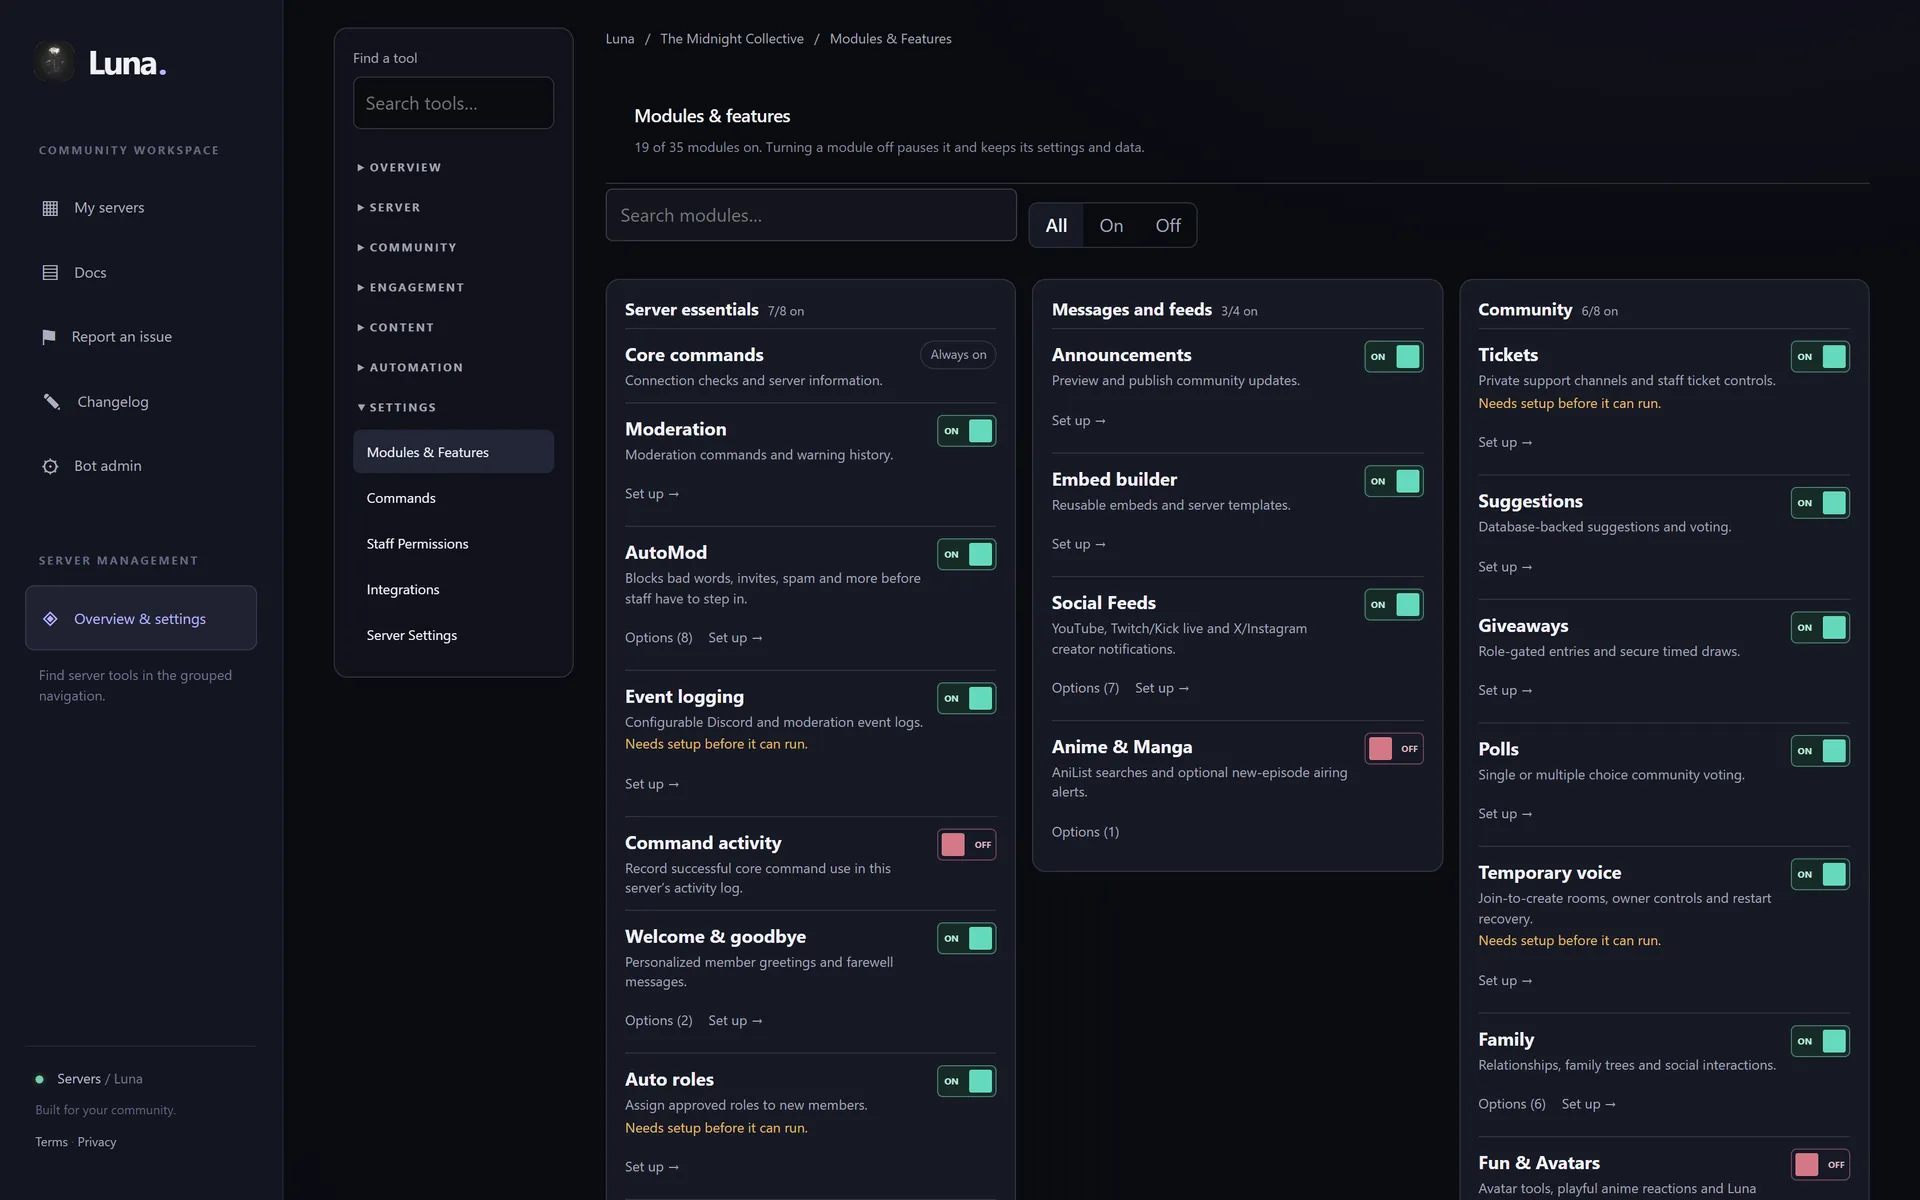The image size is (1920, 1200).
Task: Click the Luna logo avatar
Action: (54, 62)
